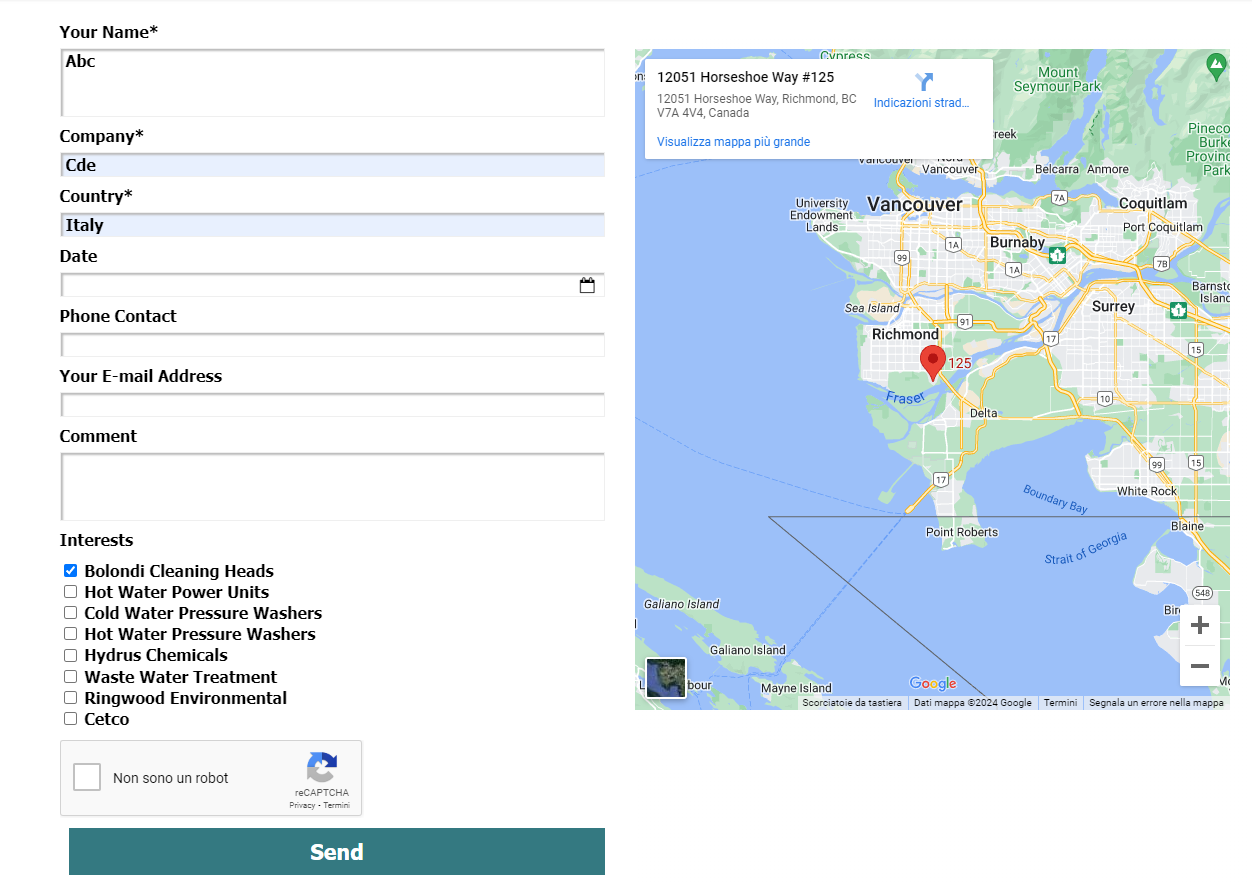Screen dimensions: 1252x884
Task: Click Indicazioni stradali link
Action: [921, 103]
